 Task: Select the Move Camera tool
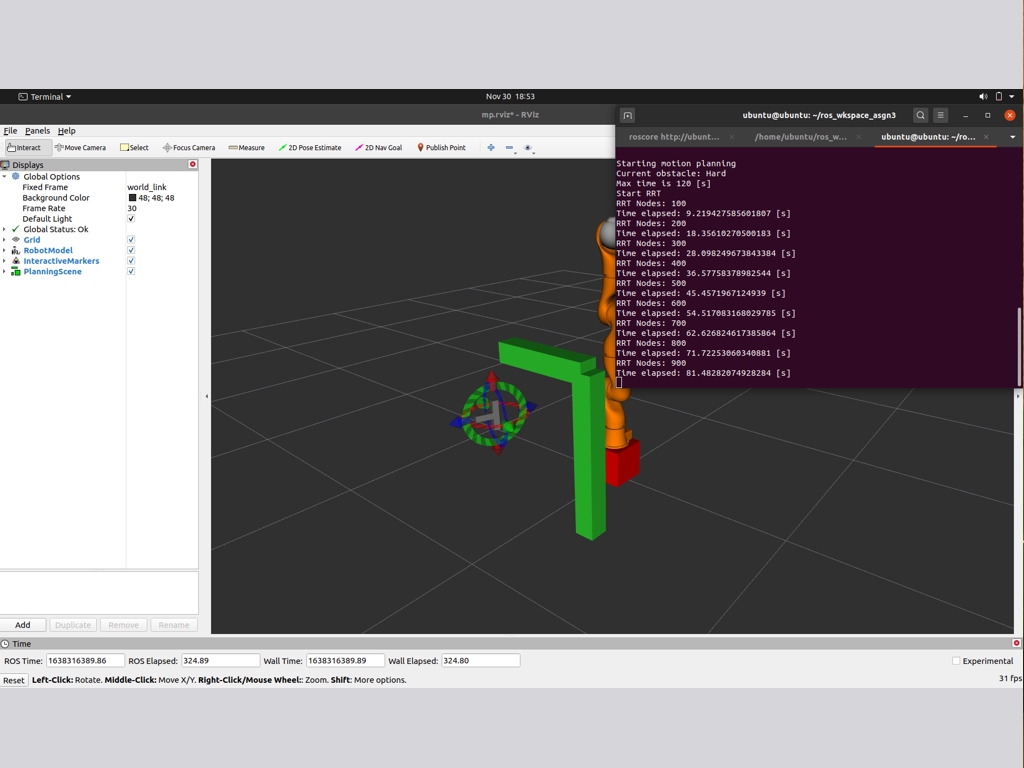80,148
